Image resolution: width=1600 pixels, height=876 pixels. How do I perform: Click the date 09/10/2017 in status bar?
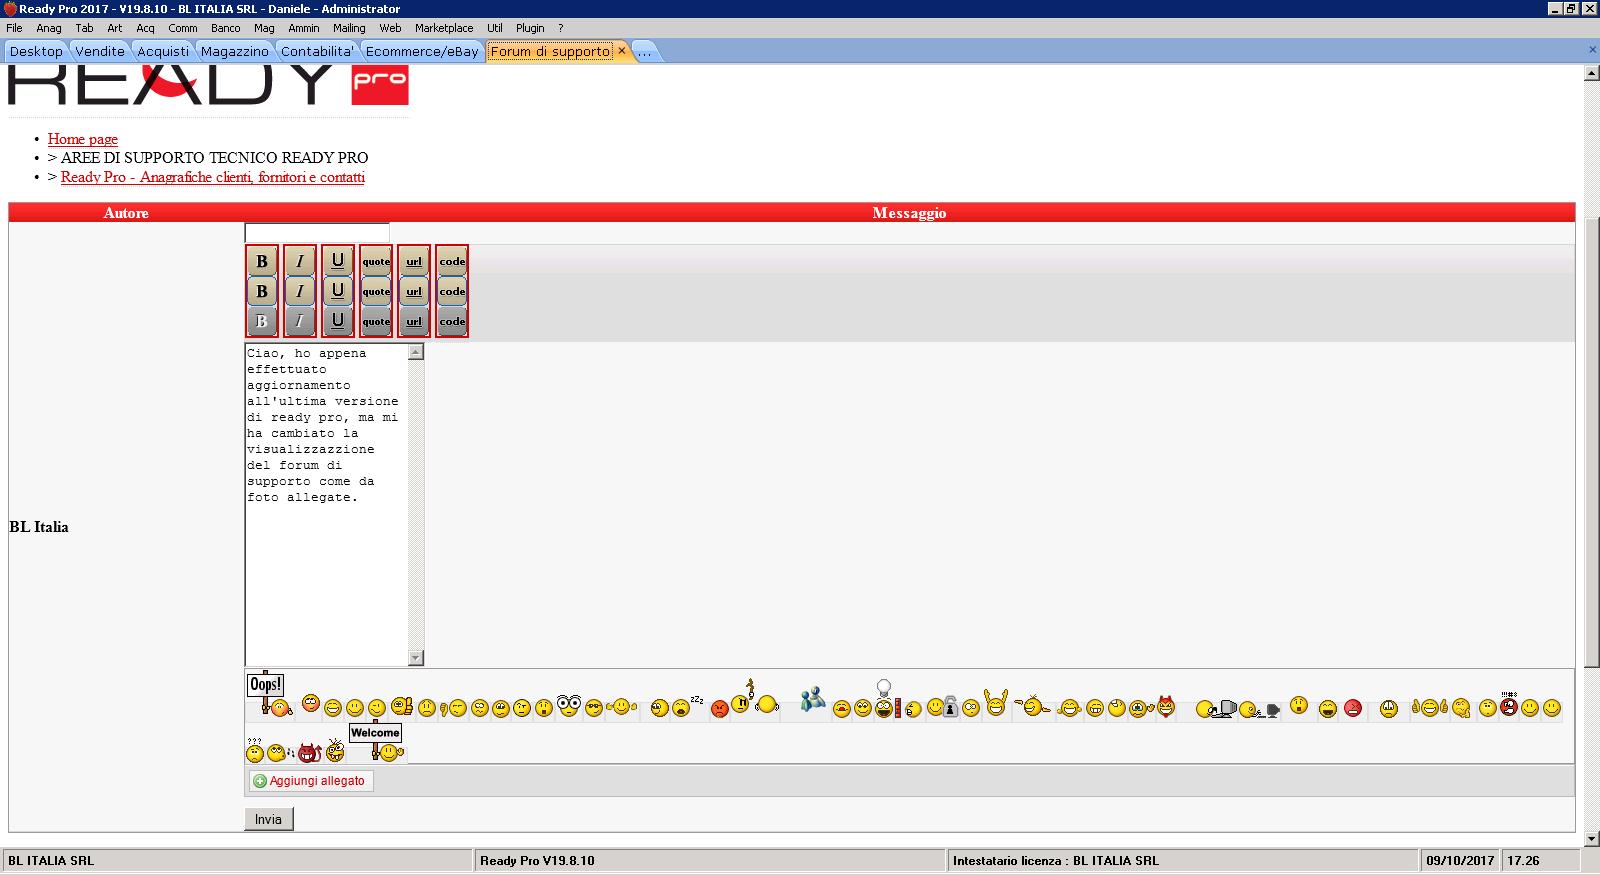tap(1460, 861)
